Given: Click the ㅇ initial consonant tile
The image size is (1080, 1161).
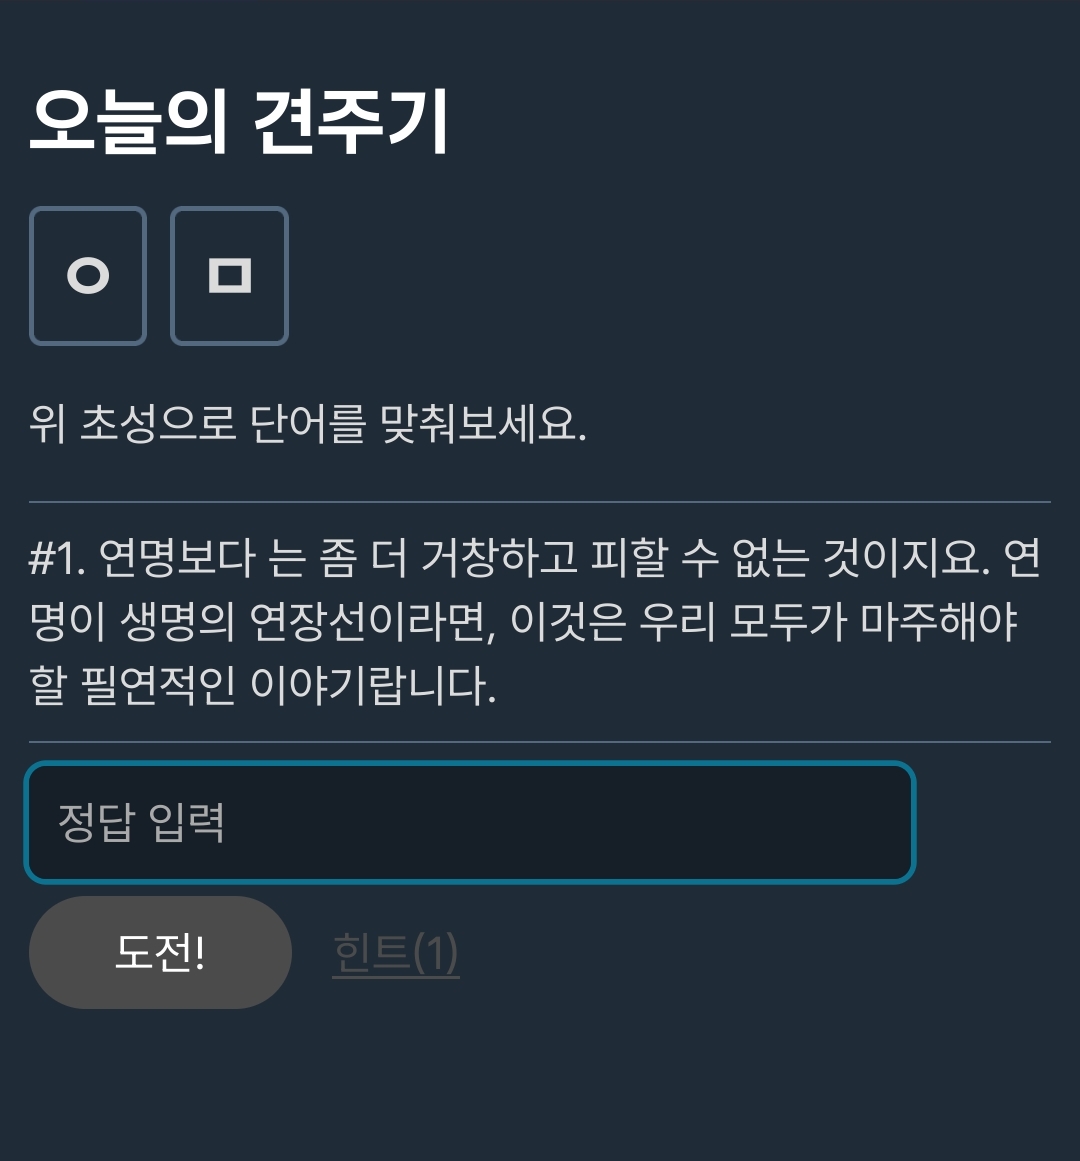Looking at the screenshot, I should click(88, 276).
